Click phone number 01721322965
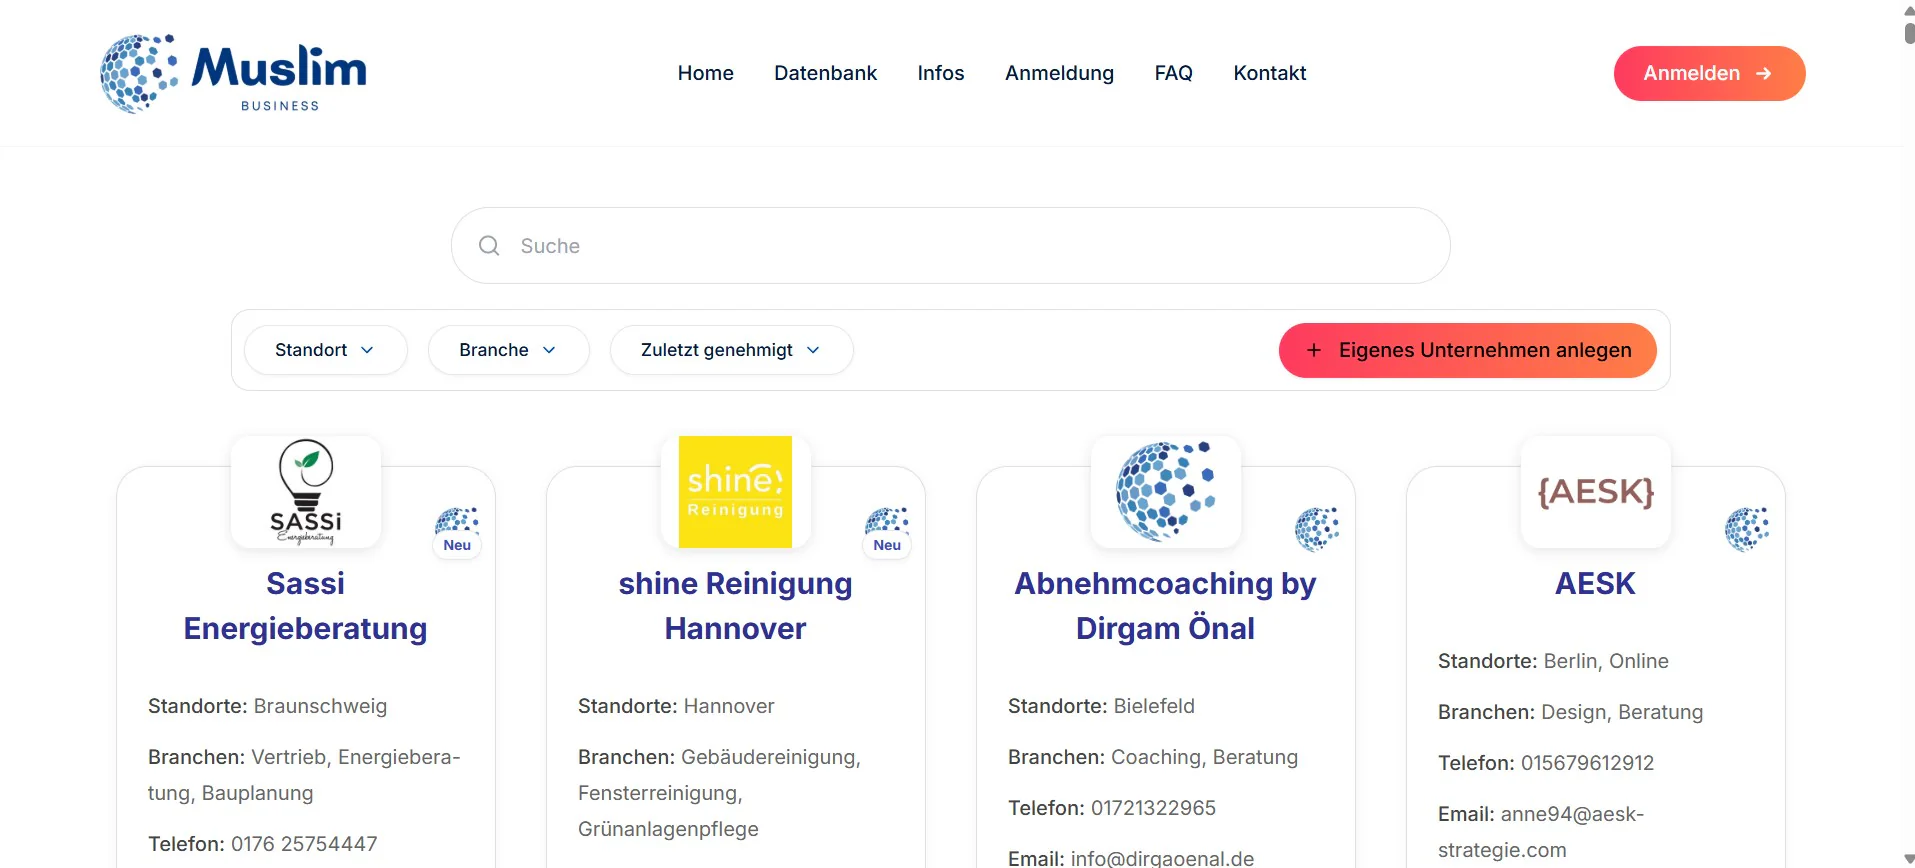 (1153, 808)
